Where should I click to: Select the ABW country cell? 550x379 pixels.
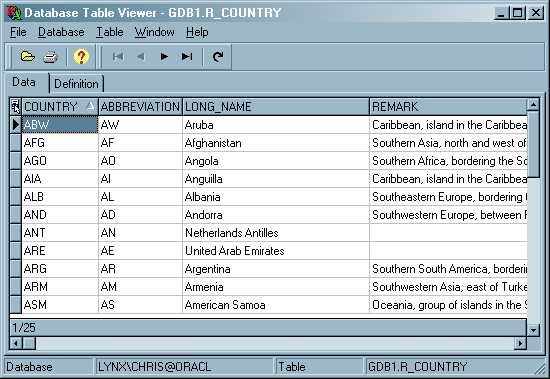point(60,125)
